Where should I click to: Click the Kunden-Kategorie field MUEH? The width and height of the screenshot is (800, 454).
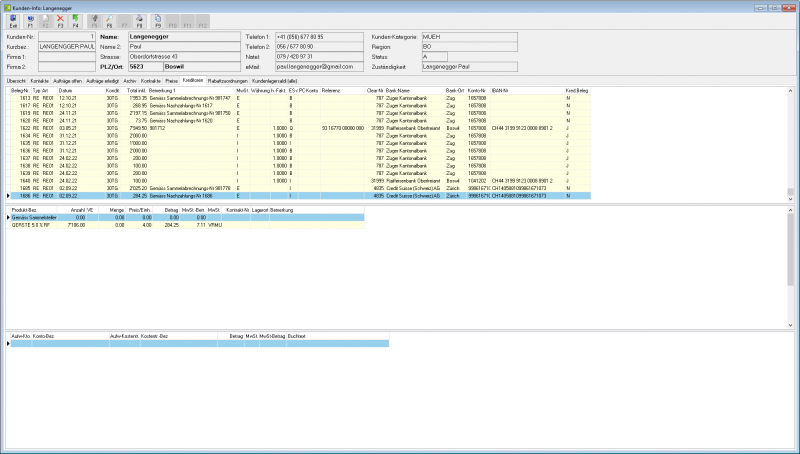click(469, 37)
